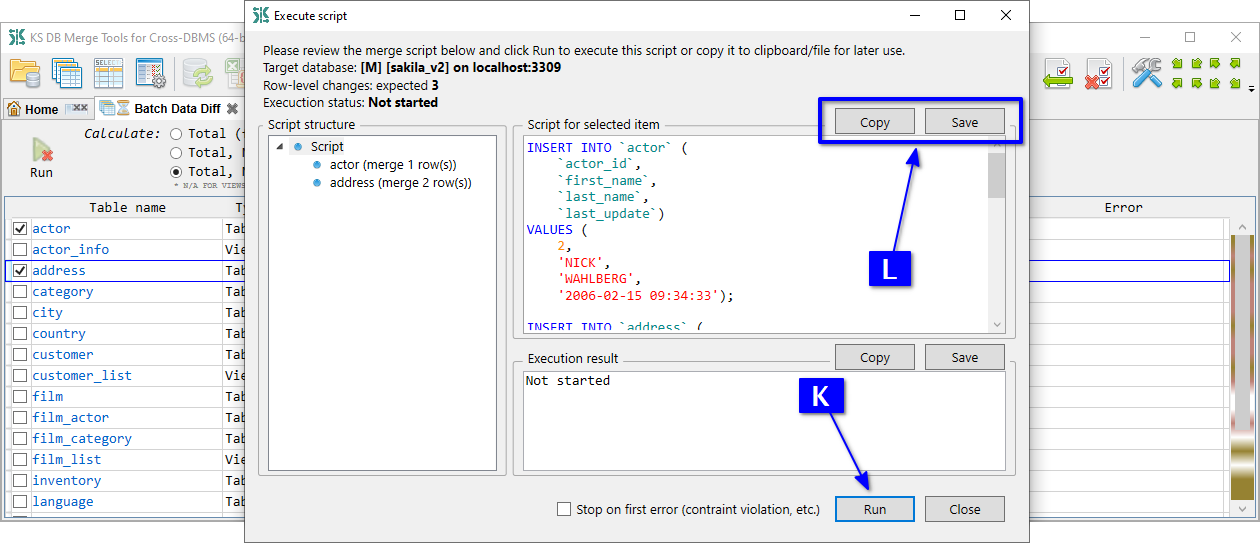Select the address merge tree item
The image size is (1260, 543).
(400, 183)
